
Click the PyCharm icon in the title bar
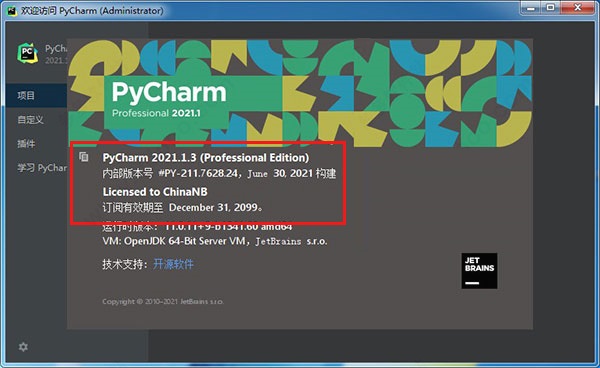[12, 10]
